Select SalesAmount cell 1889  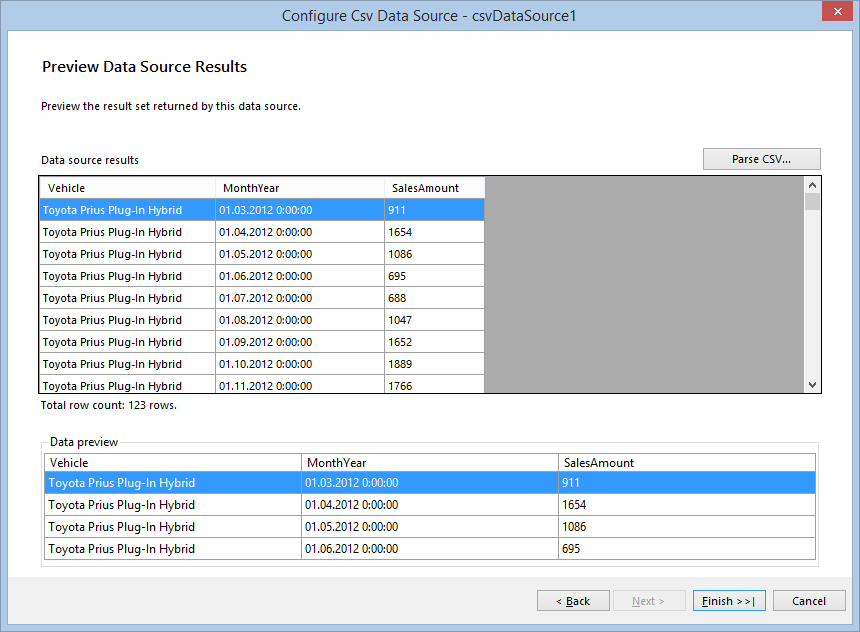(x=434, y=364)
